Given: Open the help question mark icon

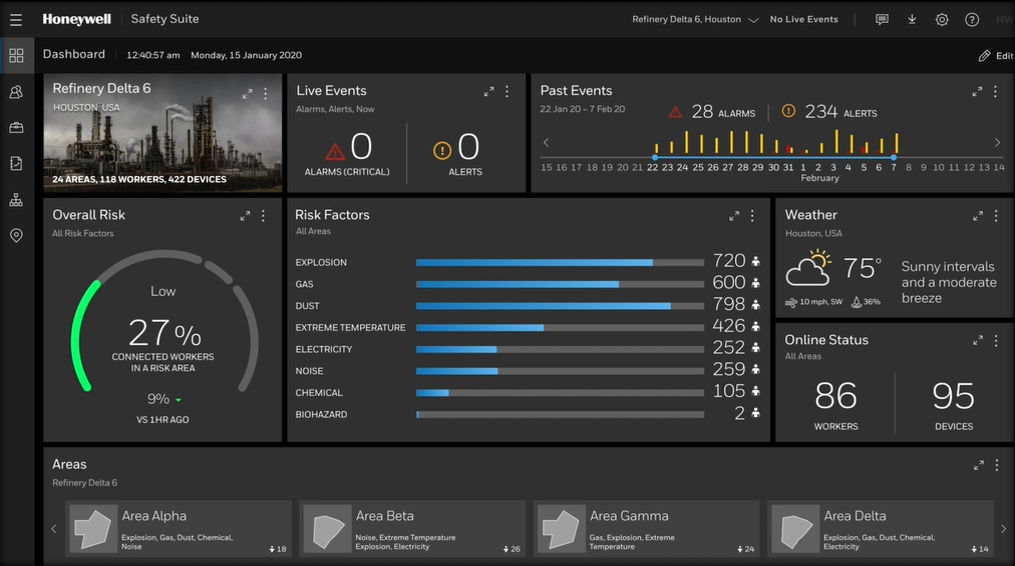Looking at the screenshot, I should coord(972,19).
